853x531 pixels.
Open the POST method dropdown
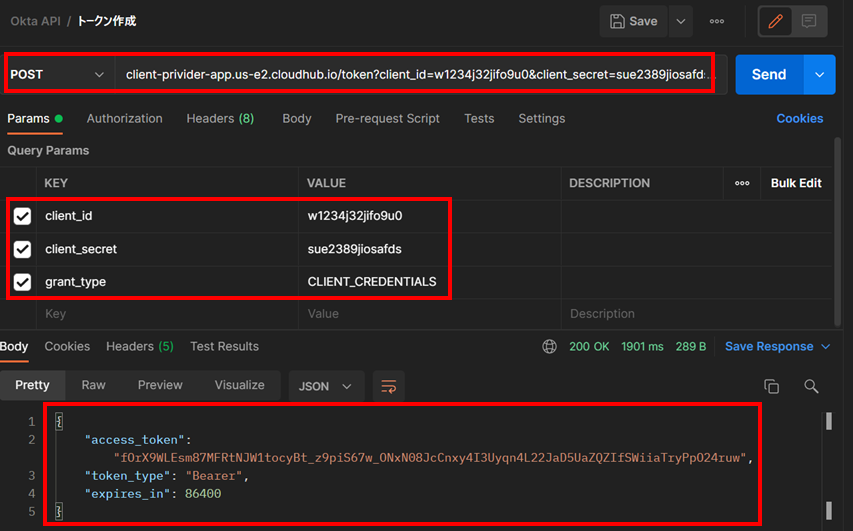click(58, 75)
